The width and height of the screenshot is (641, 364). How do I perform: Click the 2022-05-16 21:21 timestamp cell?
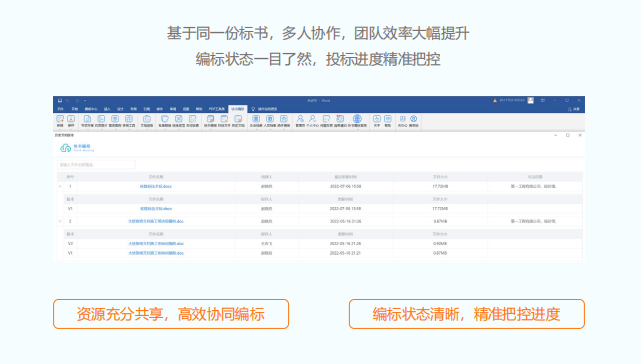click(x=345, y=253)
